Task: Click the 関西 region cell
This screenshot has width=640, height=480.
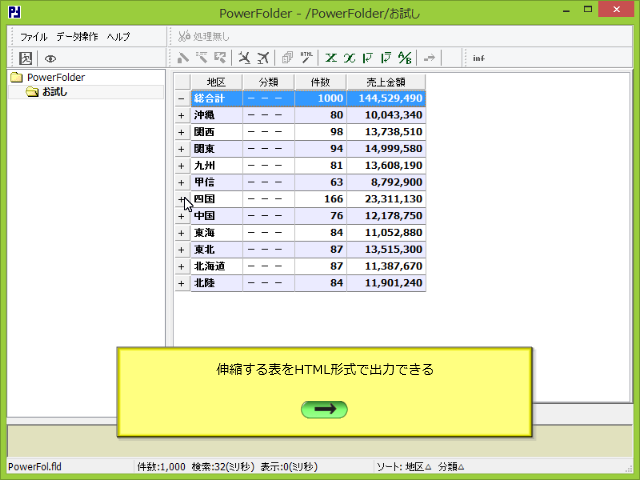Action: (216, 132)
